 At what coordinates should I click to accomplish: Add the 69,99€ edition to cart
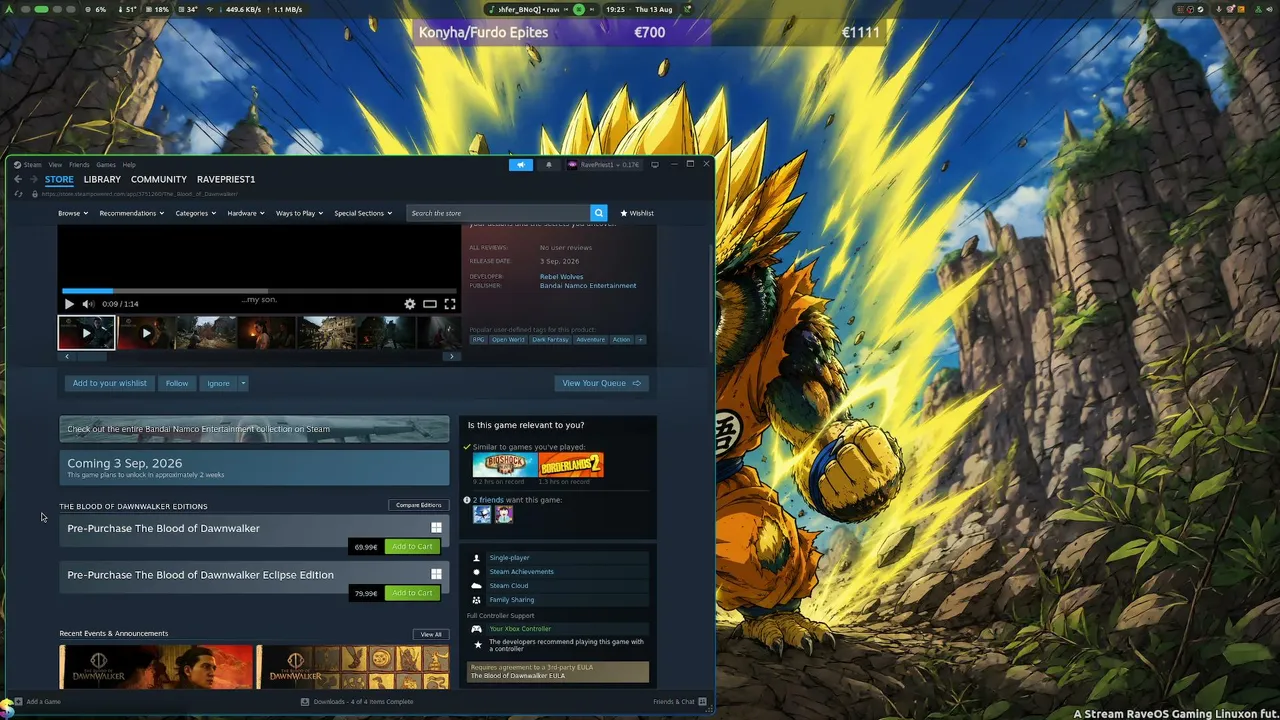(412, 547)
